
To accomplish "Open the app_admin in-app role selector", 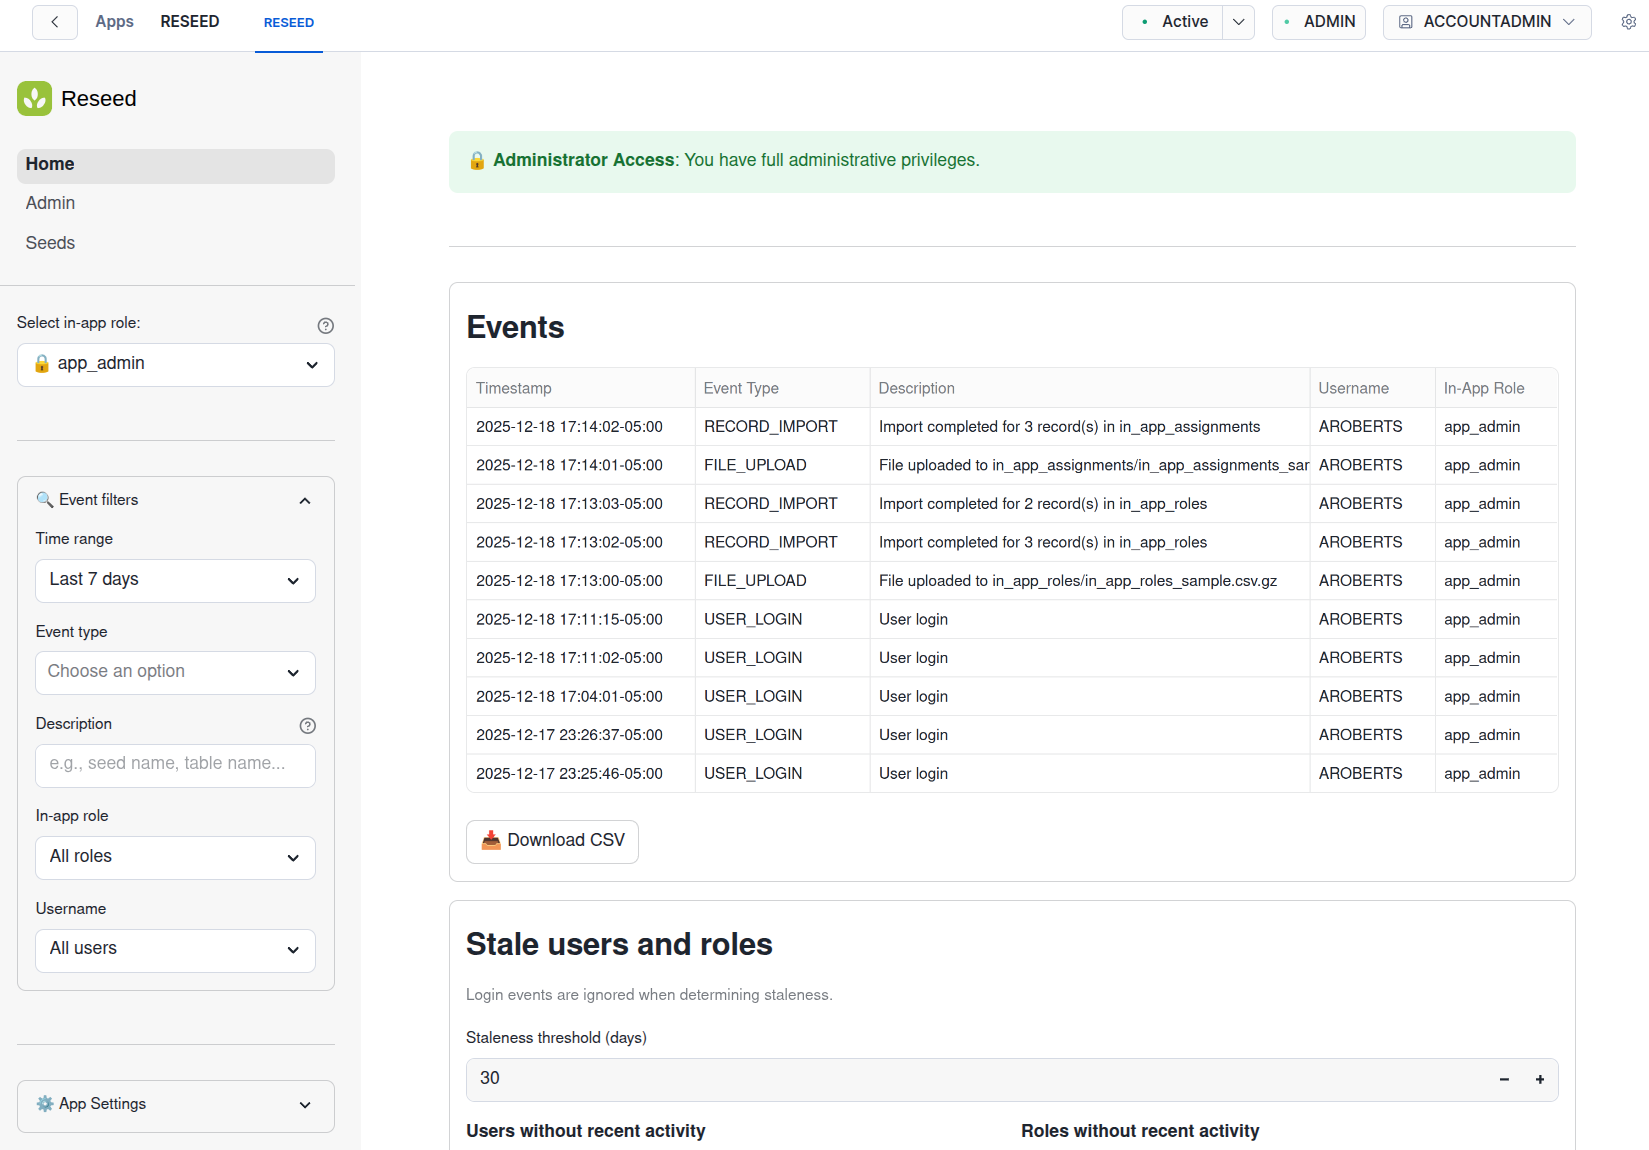I will (175, 364).
